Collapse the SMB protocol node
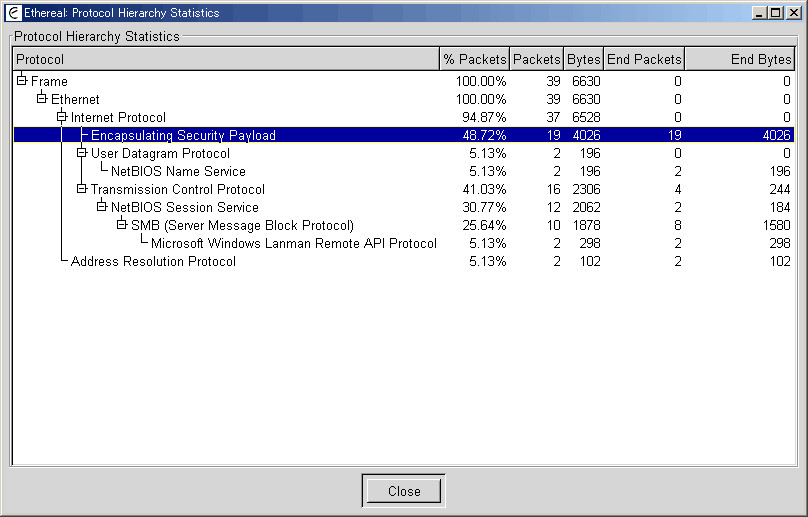 [x=122, y=225]
